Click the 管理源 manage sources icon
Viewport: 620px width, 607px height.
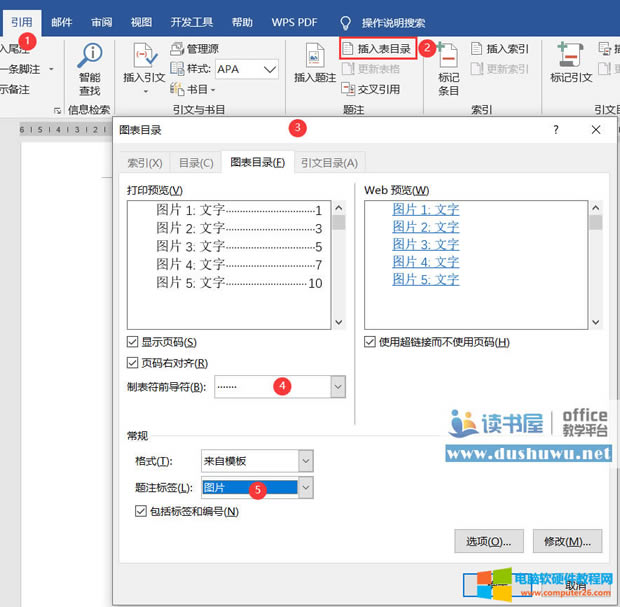point(178,48)
